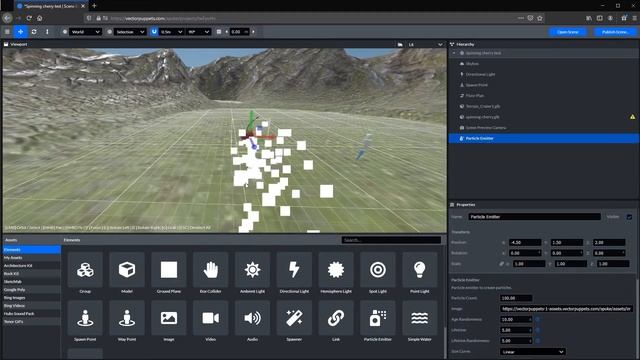Click the Position X value field
Screen dimensions: 640x360
click(x=525, y=242)
